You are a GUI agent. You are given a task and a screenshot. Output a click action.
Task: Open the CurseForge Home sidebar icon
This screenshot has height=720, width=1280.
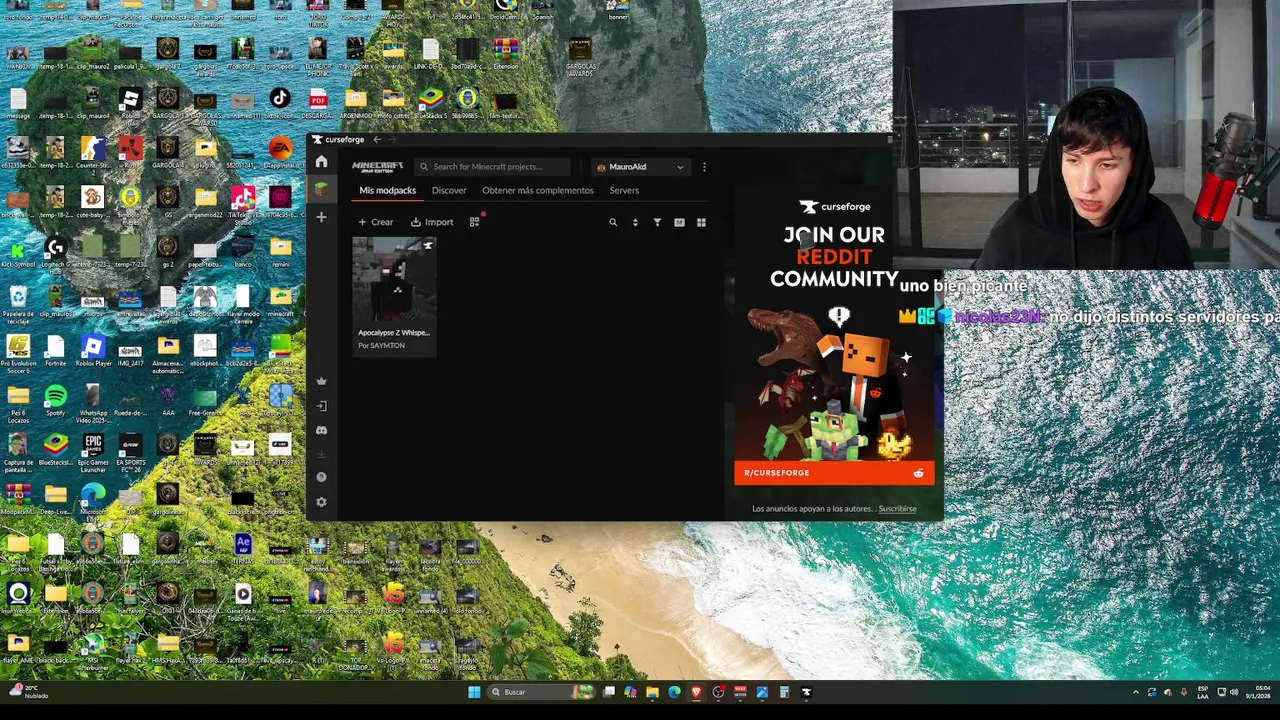pyautogui.click(x=321, y=162)
